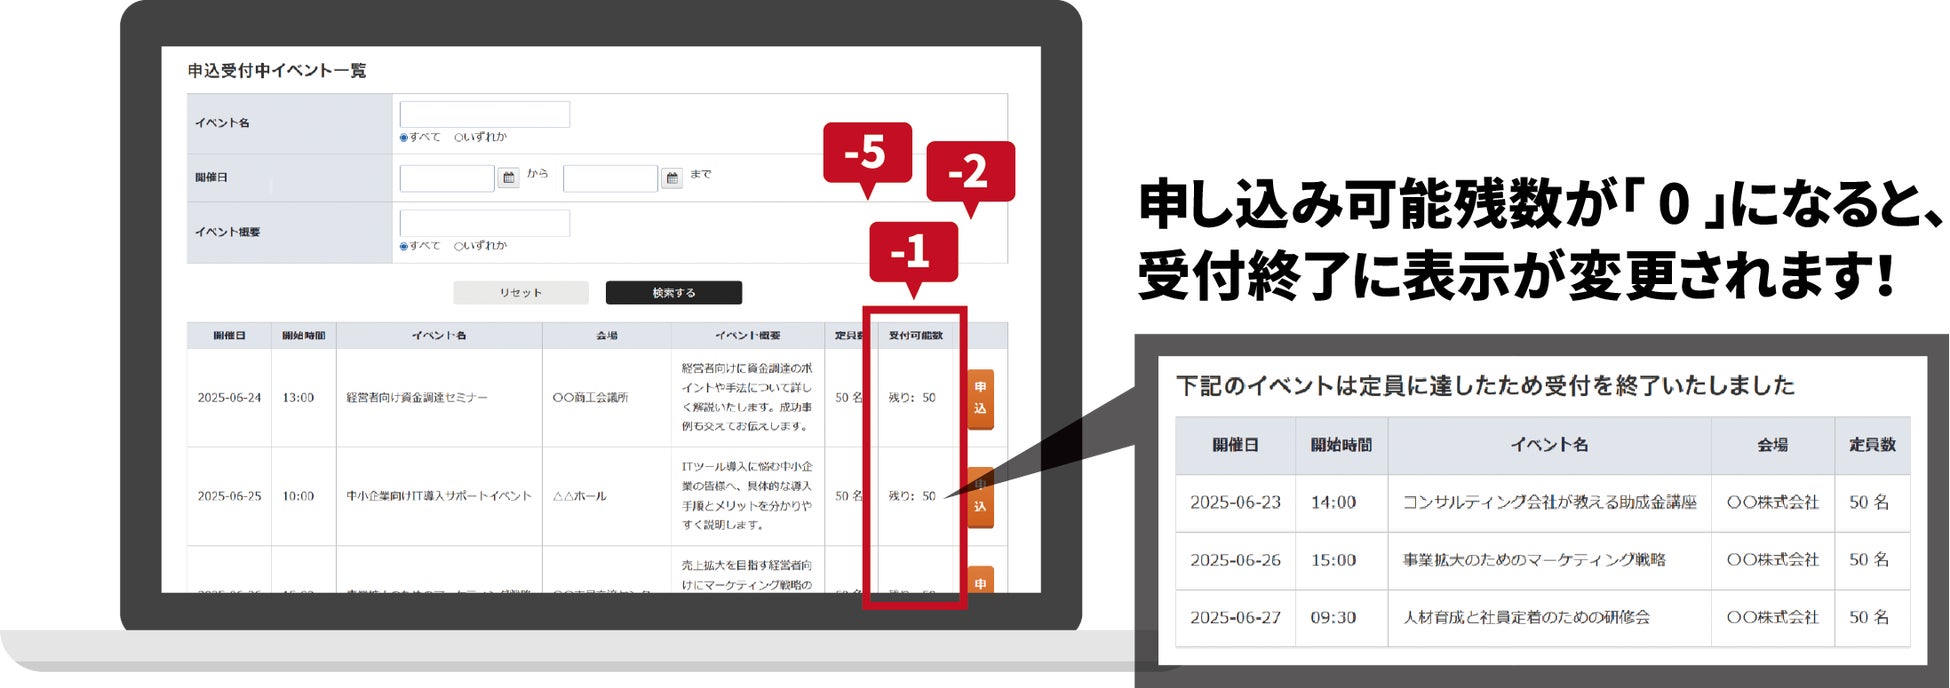
Task: Select いずれか under the イベント名 field
Action: coord(481,138)
